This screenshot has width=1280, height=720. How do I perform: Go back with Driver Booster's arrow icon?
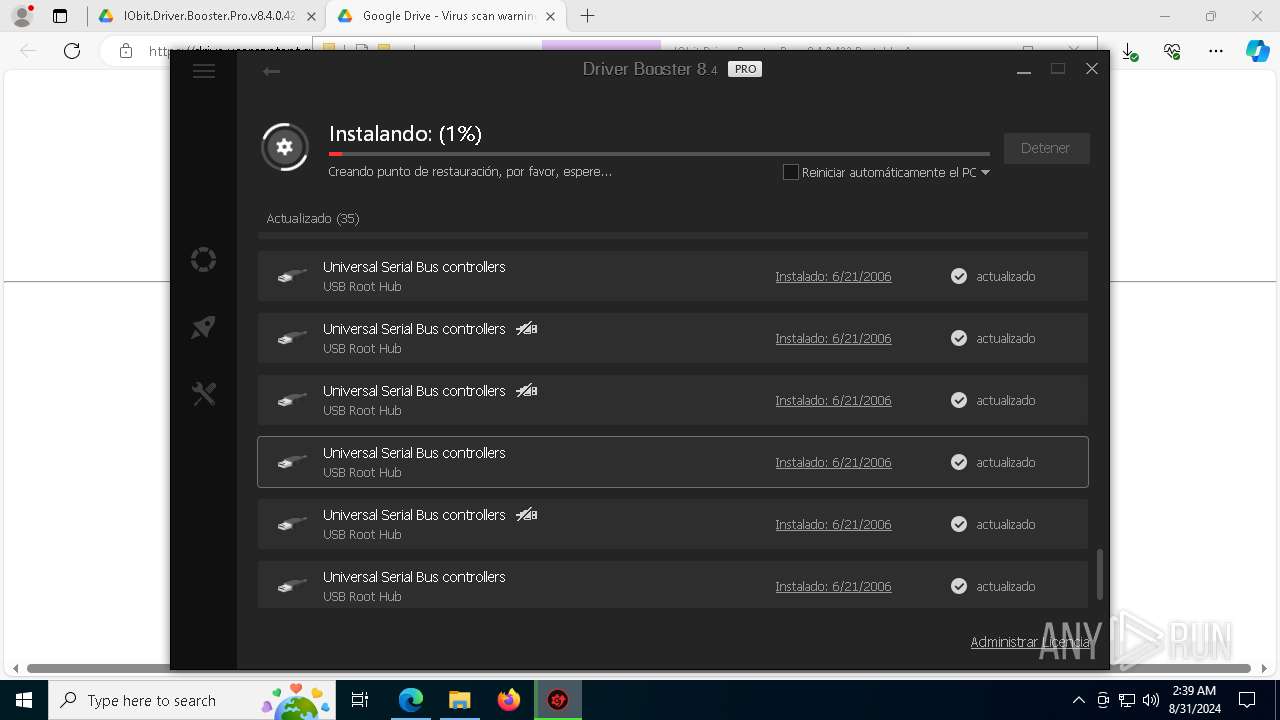(x=271, y=71)
